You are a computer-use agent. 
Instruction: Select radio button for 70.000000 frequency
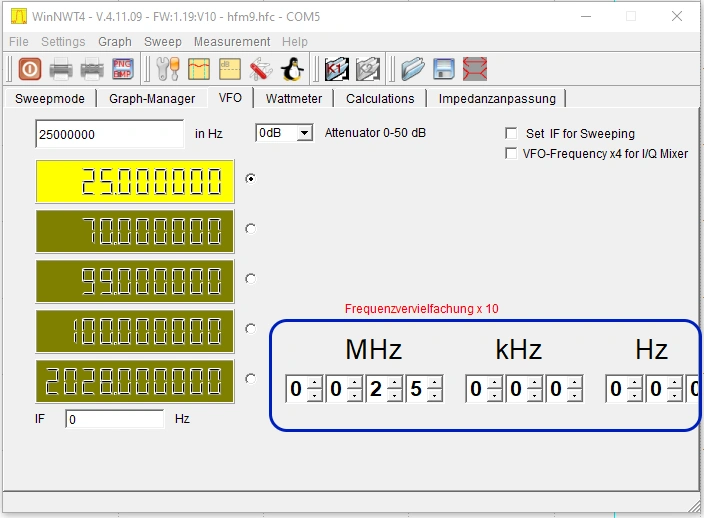point(250,228)
